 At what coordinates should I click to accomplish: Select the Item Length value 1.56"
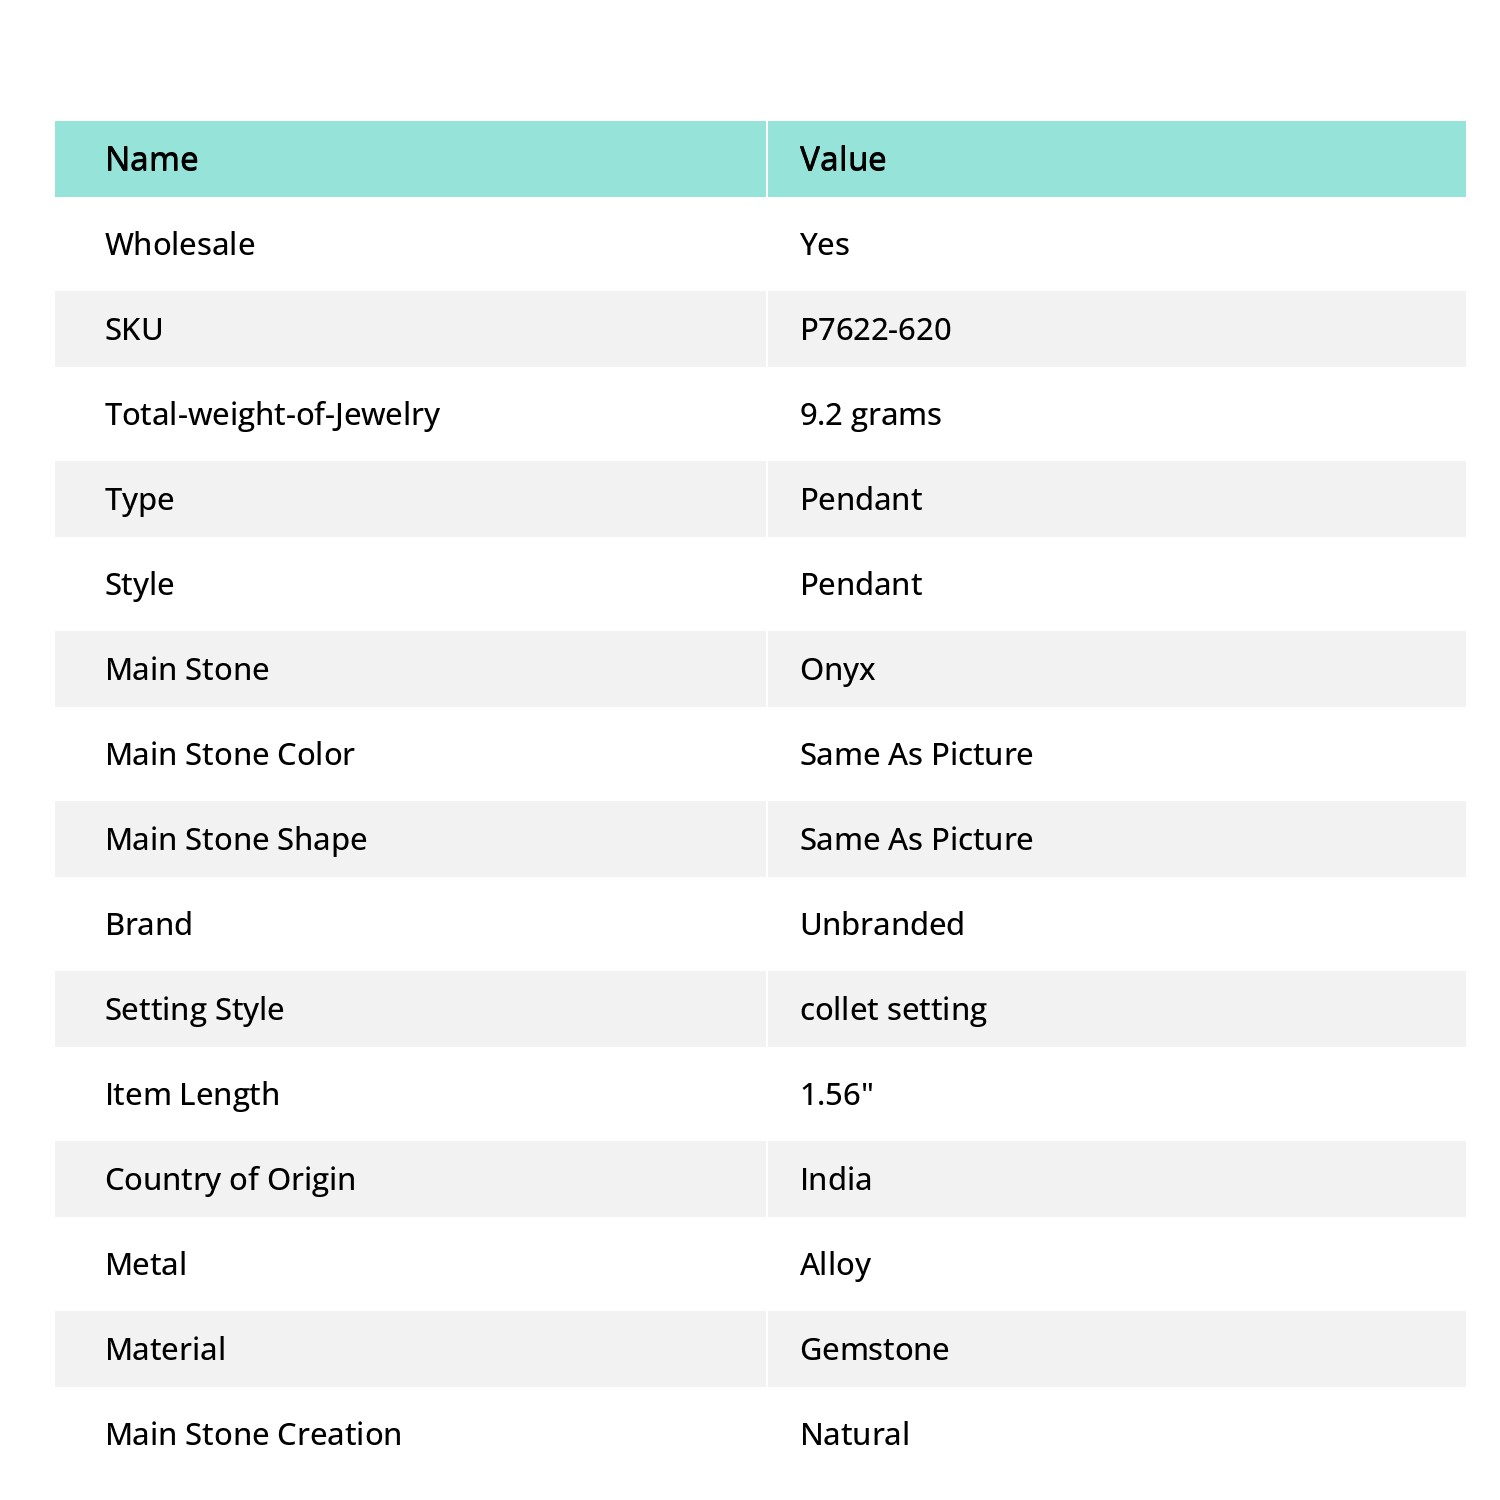(836, 1094)
